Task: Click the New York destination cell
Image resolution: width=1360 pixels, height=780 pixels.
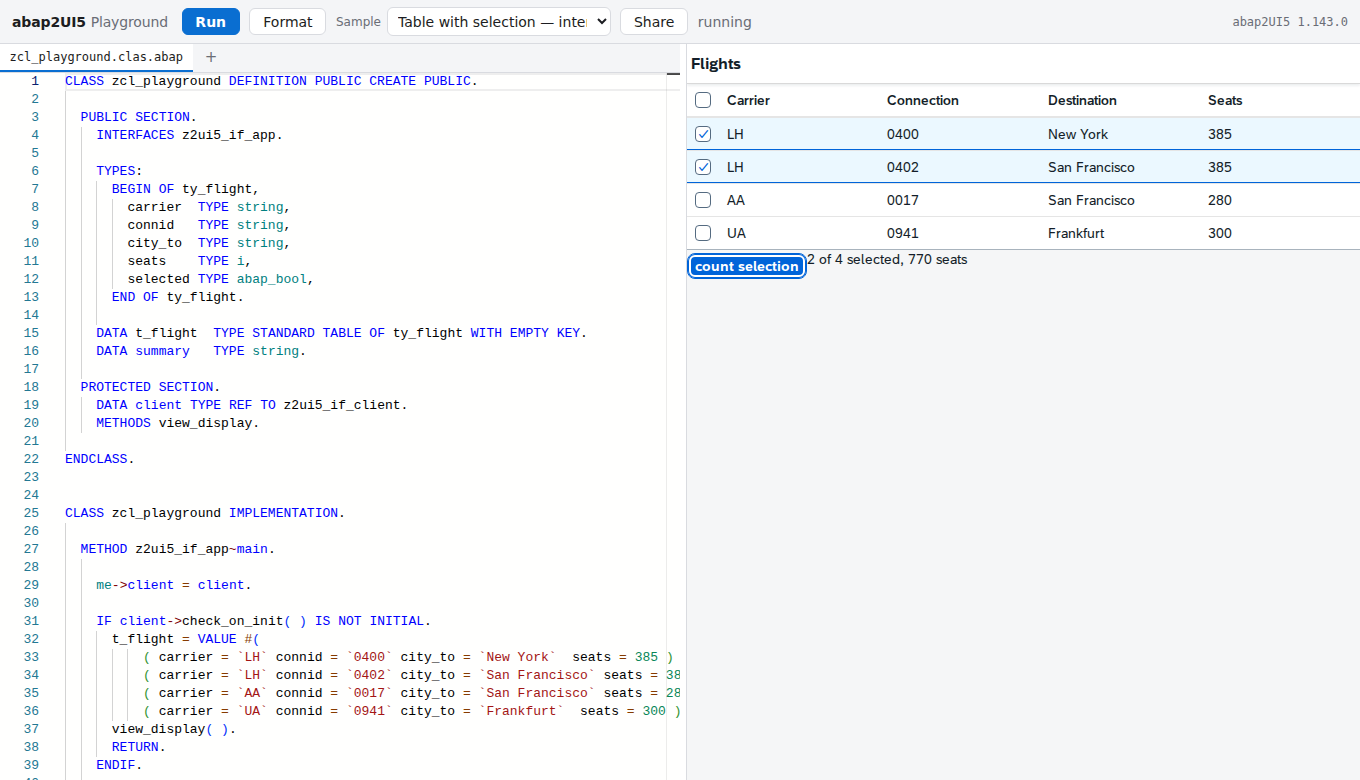Action: pos(1078,134)
